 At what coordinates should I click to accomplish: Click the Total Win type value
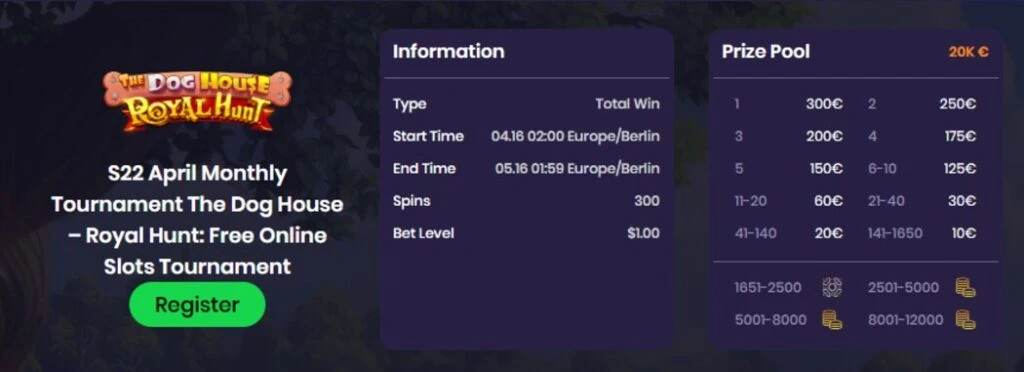coord(628,104)
